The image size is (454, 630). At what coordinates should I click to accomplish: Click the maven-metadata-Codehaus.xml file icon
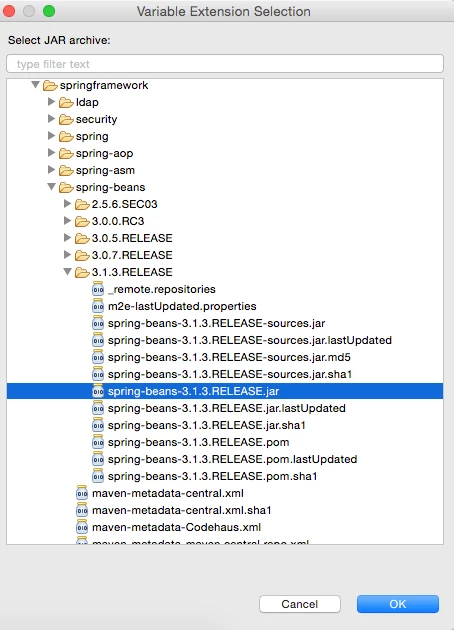coord(82,527)
